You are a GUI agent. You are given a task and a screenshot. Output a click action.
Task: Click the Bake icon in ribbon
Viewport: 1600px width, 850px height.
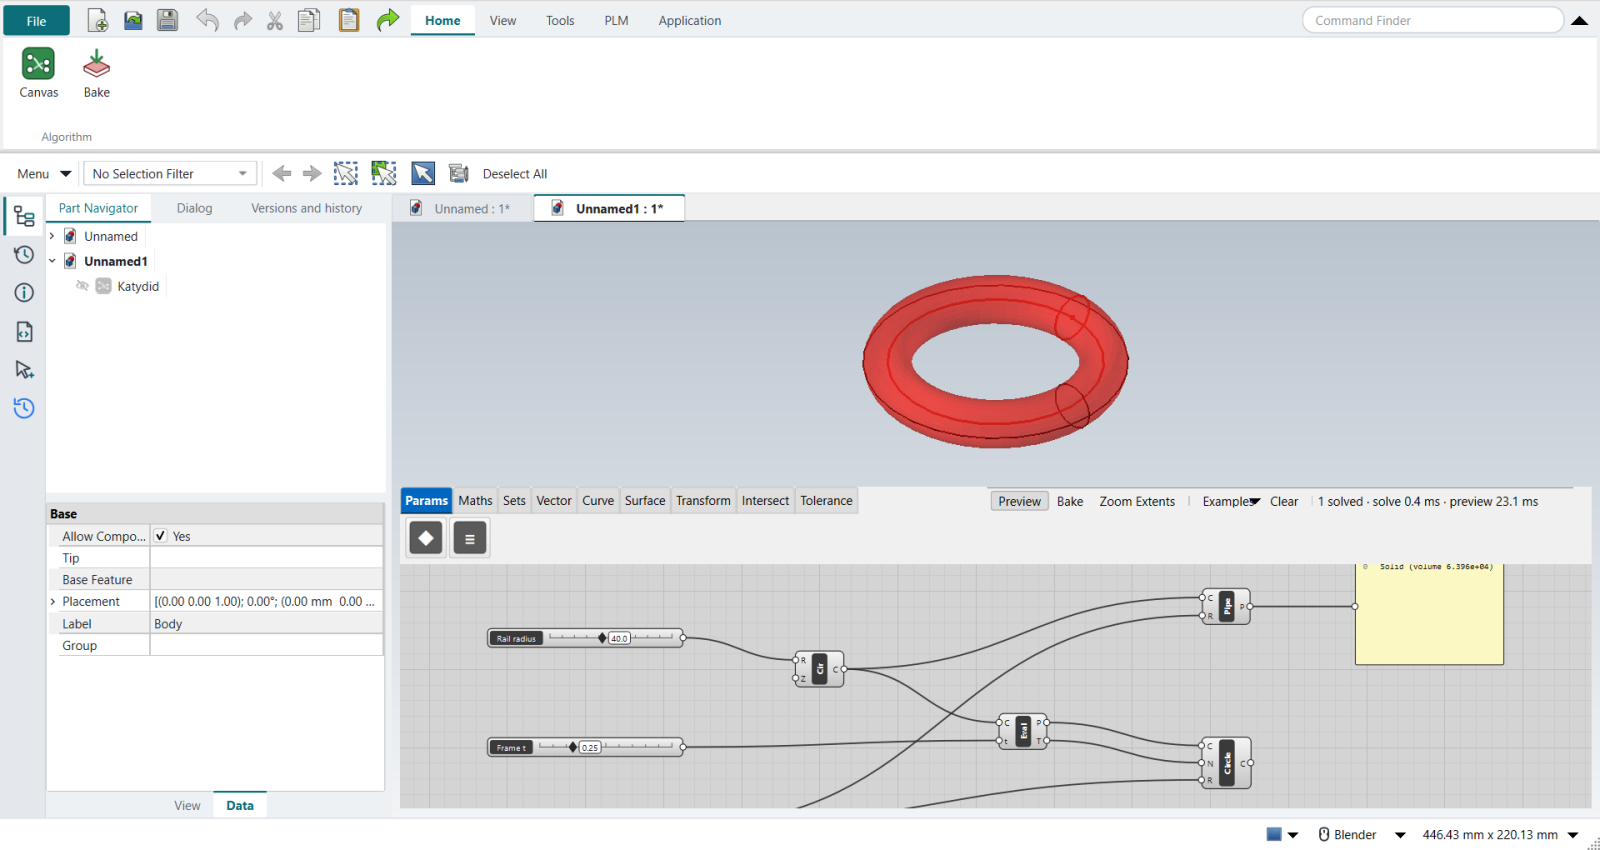pyautogui.click(x=97, y=74)
